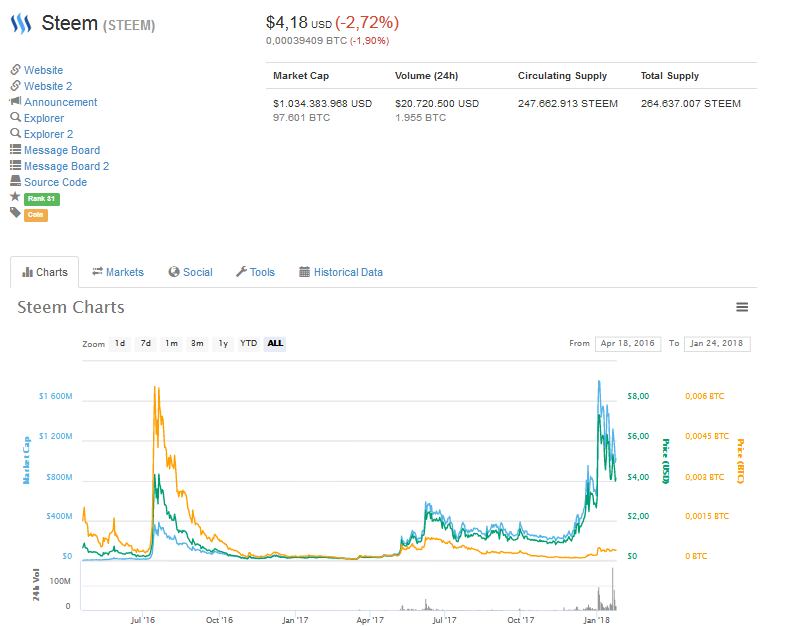Switch to the Social tab

[x=191, y=272]
